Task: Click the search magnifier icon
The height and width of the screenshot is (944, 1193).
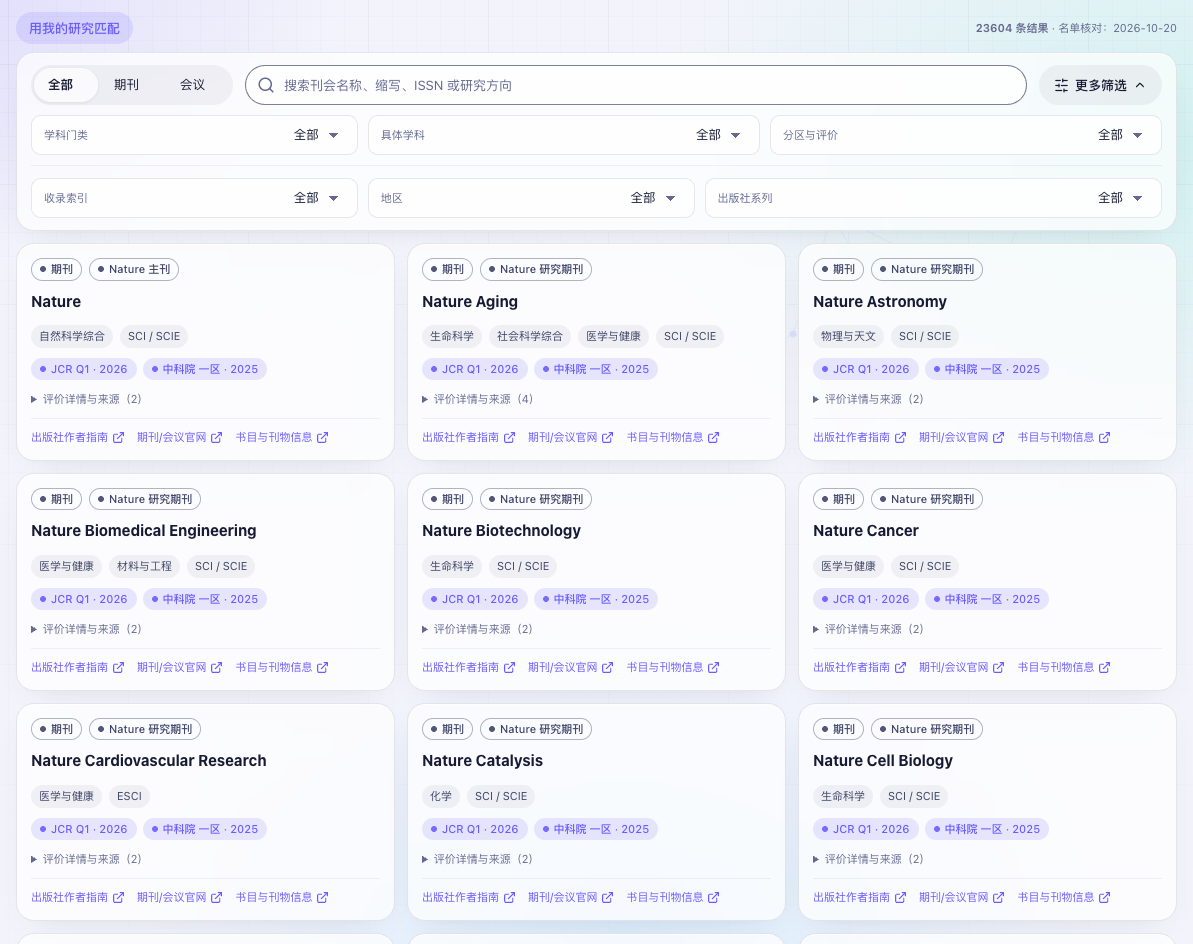Action: coord(266,85)
